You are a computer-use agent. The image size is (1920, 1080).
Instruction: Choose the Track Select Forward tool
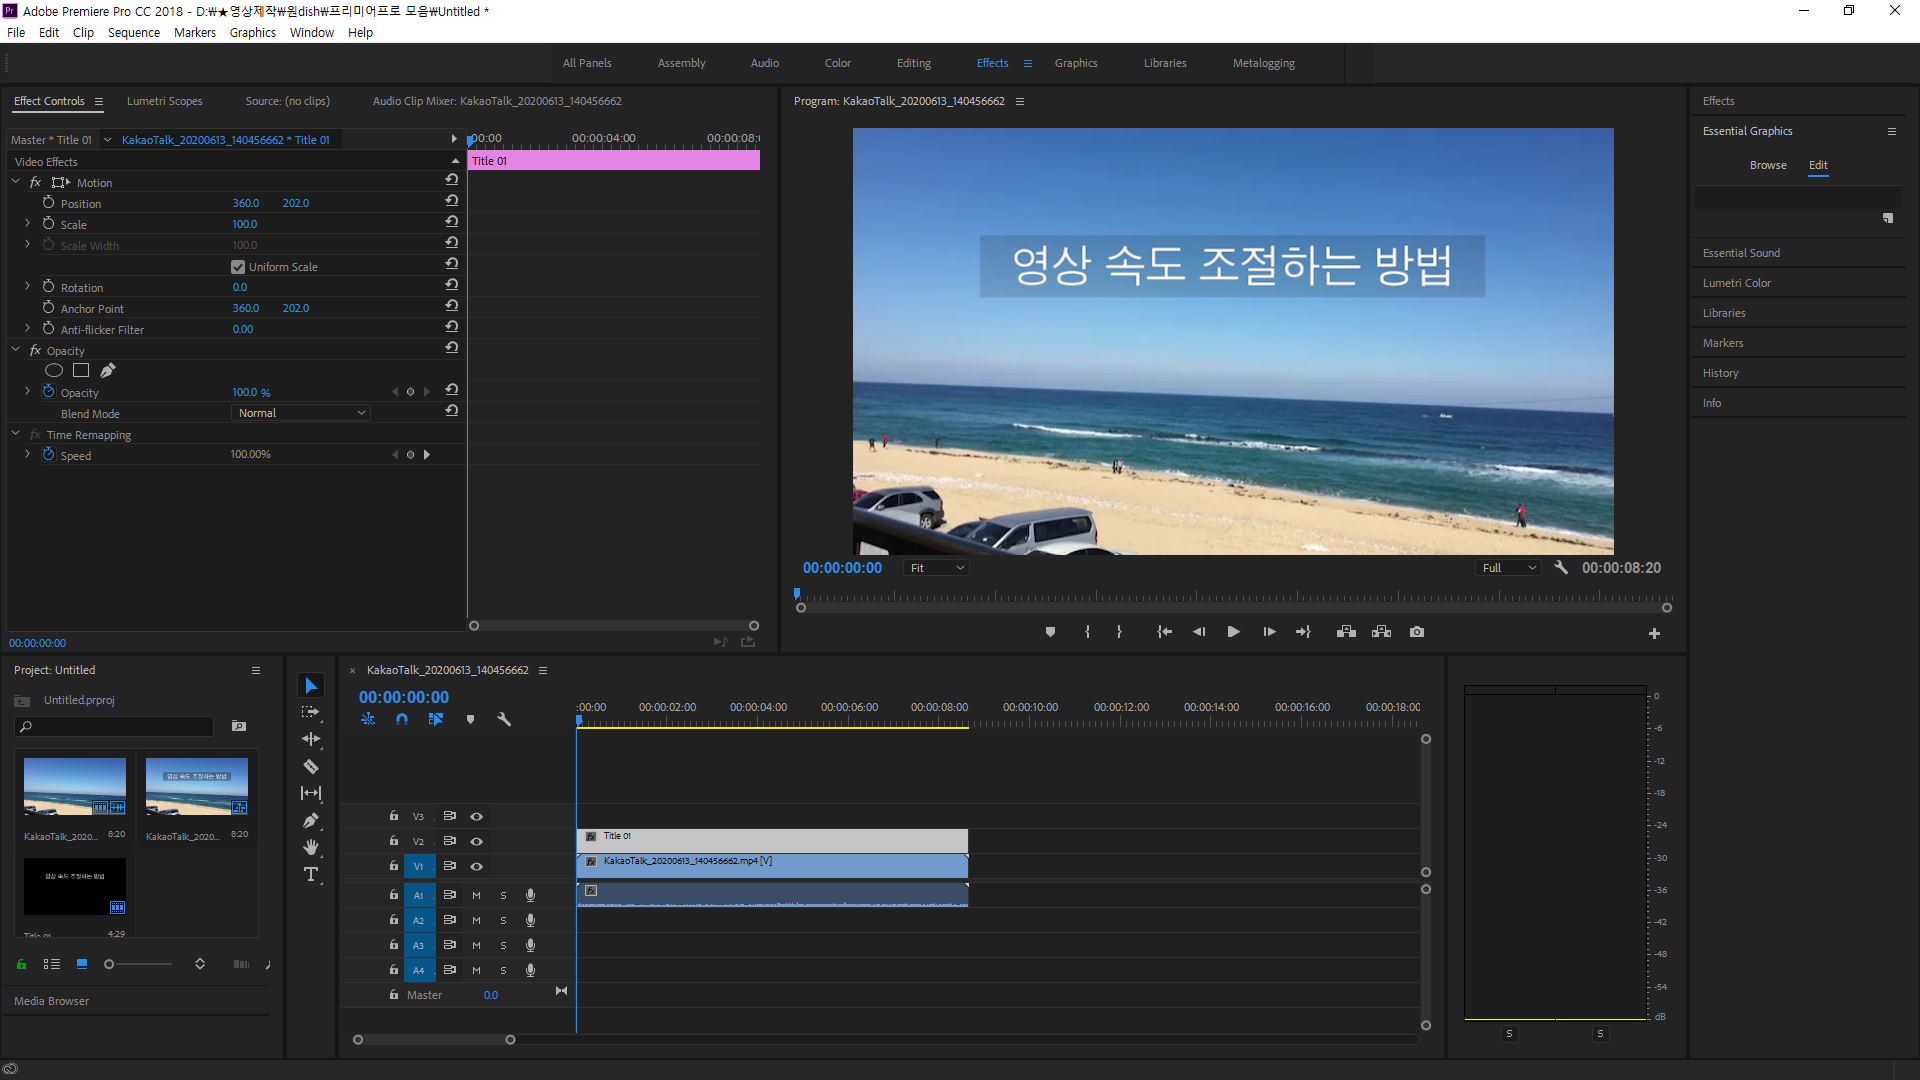coord(311,712)
